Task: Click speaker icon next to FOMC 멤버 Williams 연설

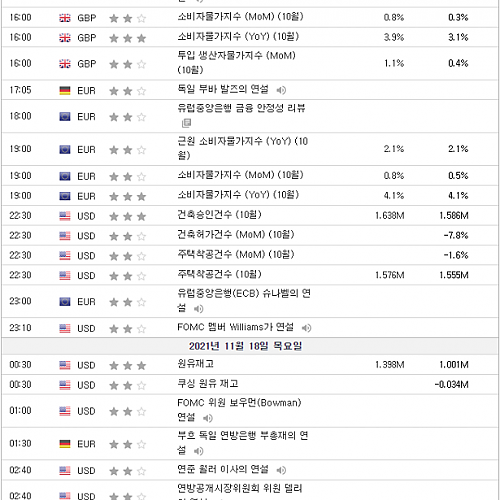Action: pyautogui.click(x=306, y=328)
